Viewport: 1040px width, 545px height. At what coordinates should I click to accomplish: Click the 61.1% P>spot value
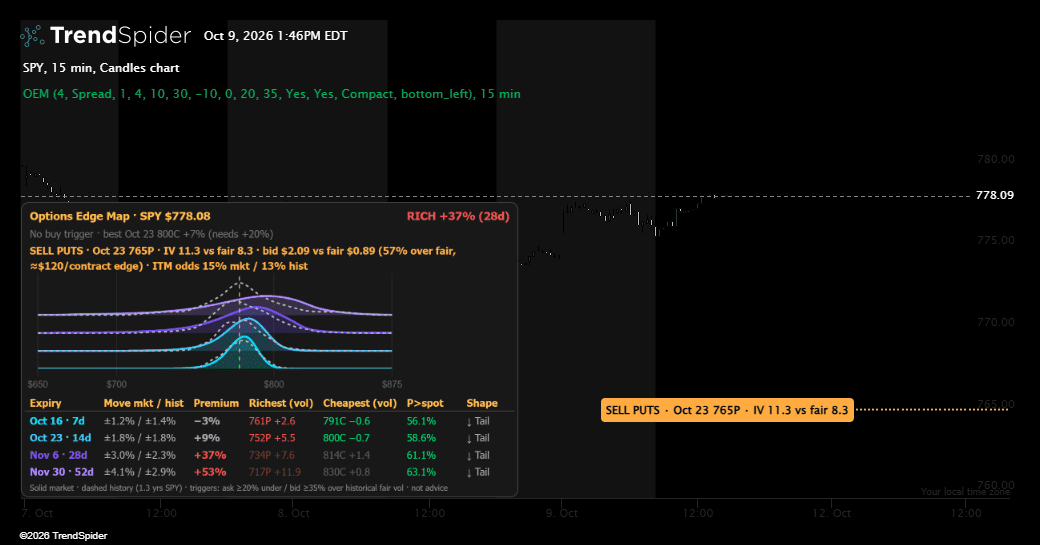point(421,455)
